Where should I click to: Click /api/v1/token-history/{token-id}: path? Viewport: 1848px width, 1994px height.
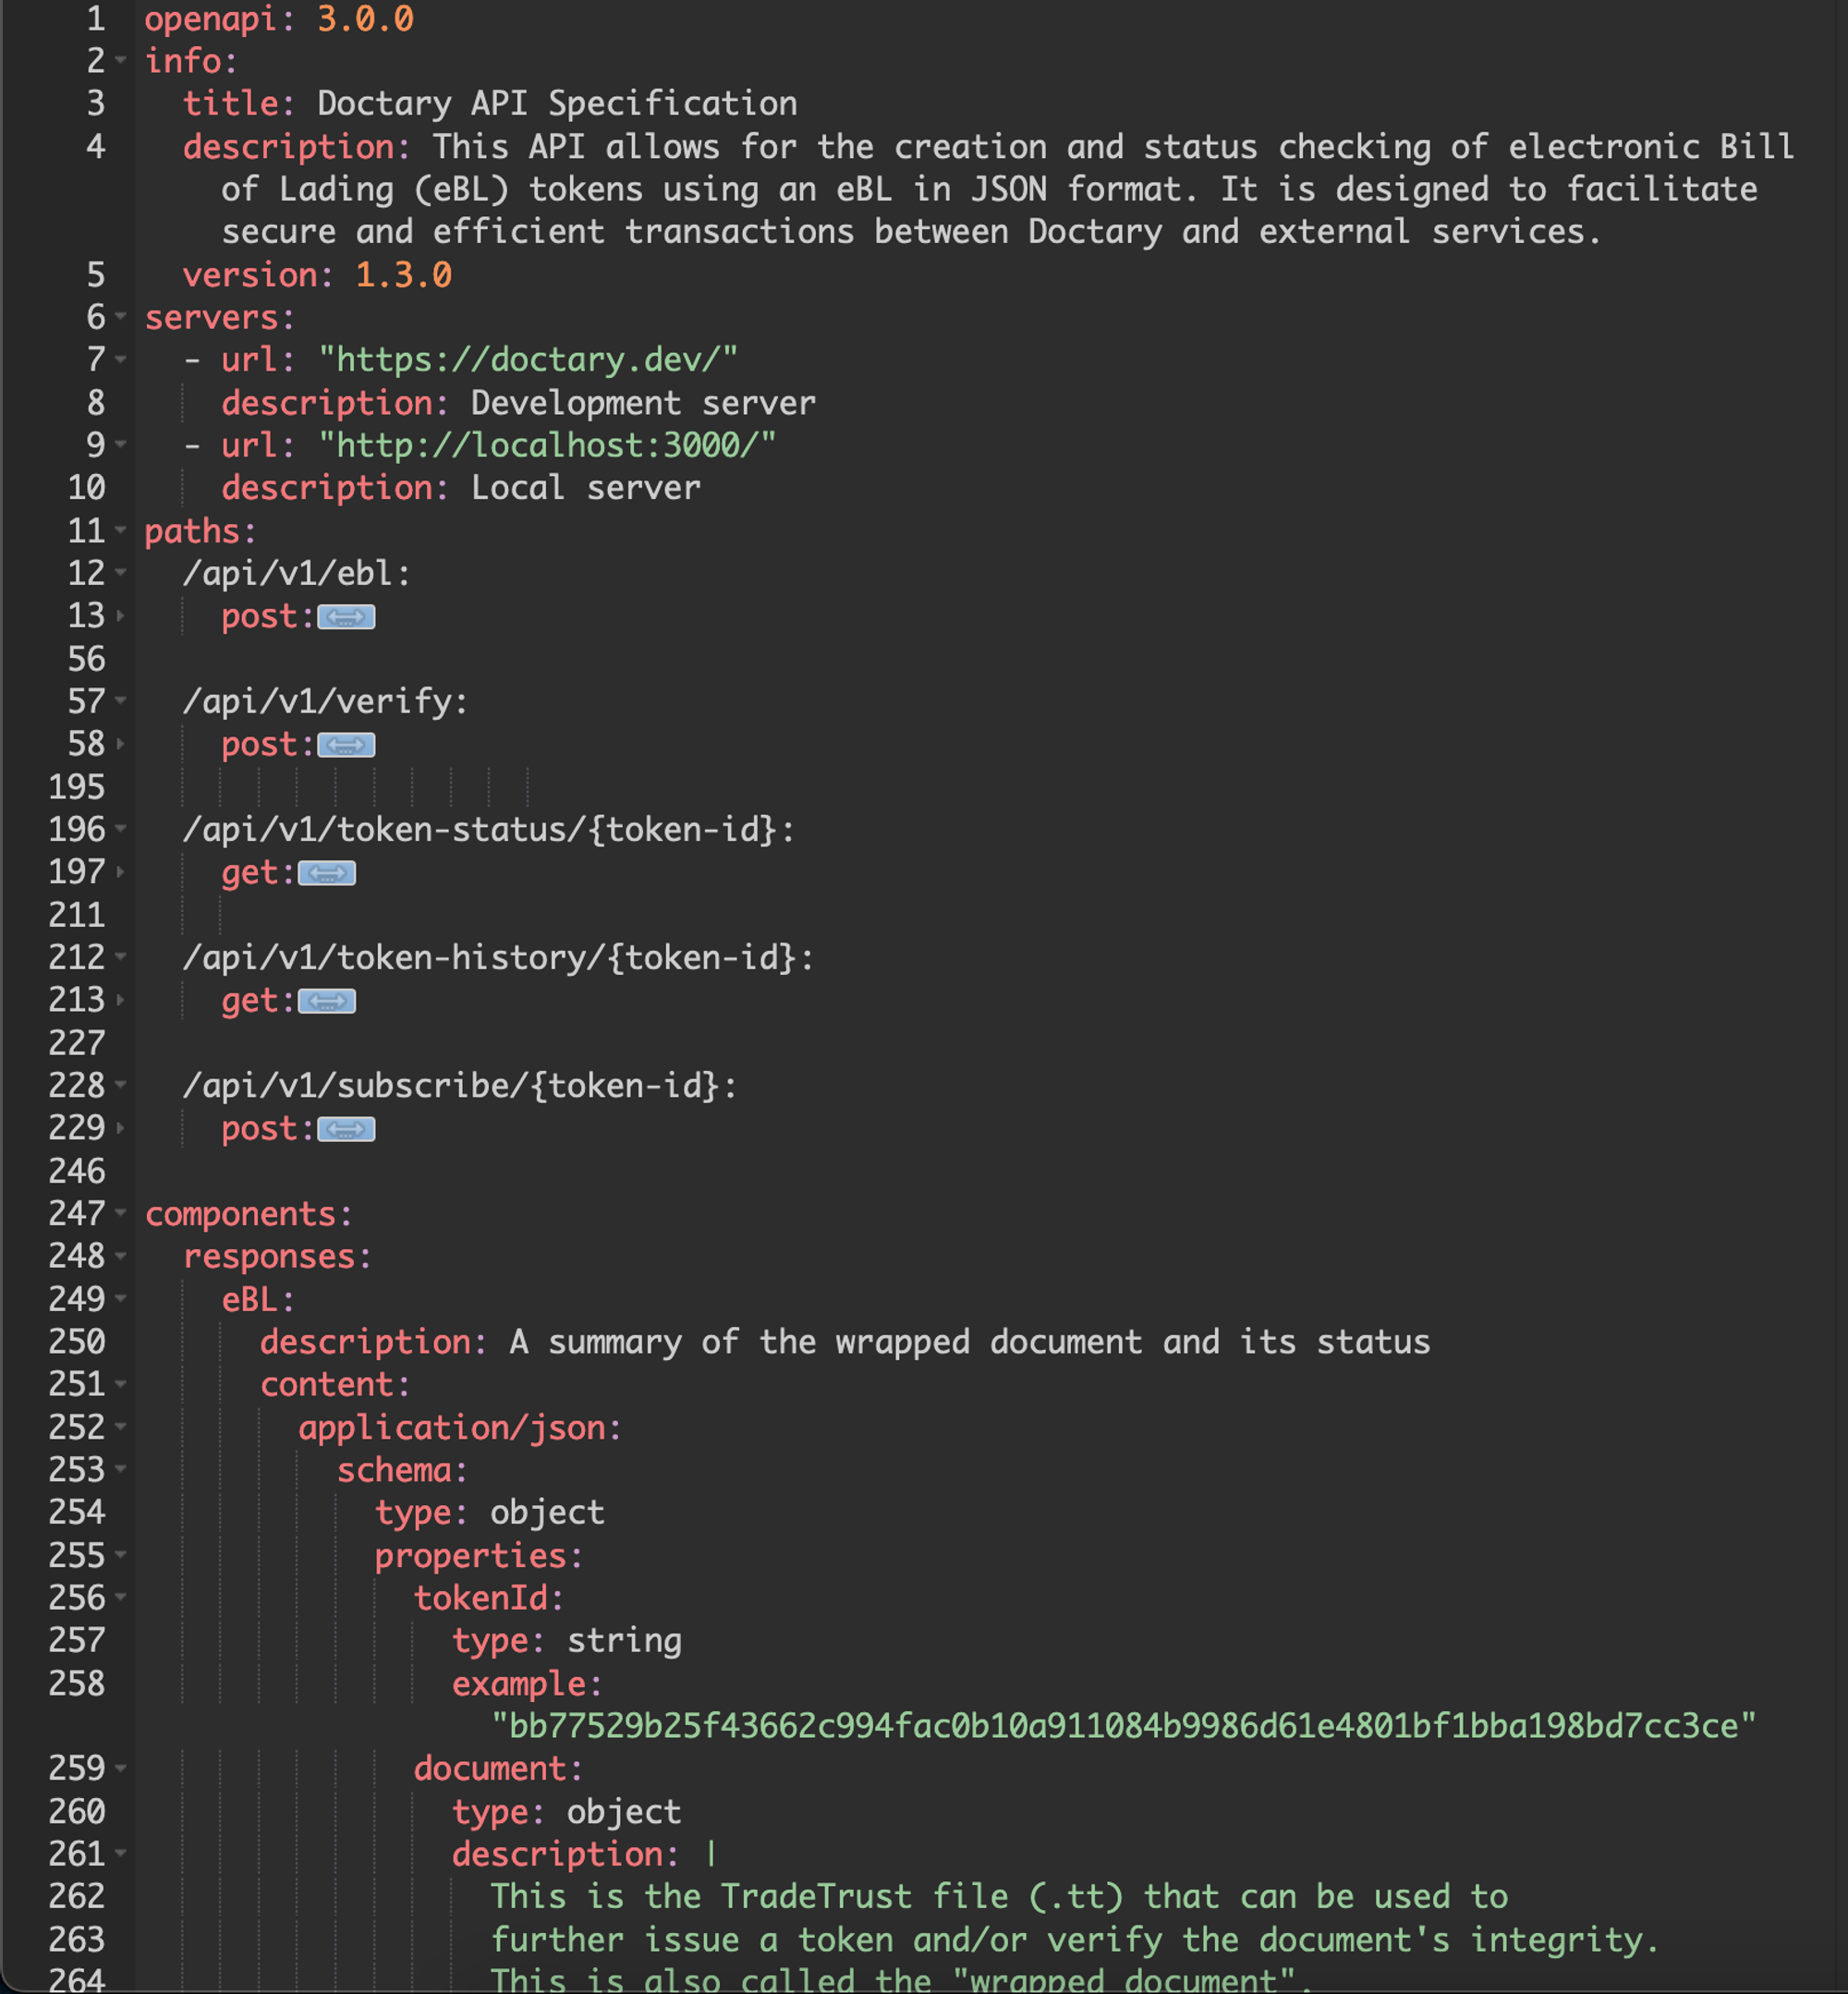499,957
